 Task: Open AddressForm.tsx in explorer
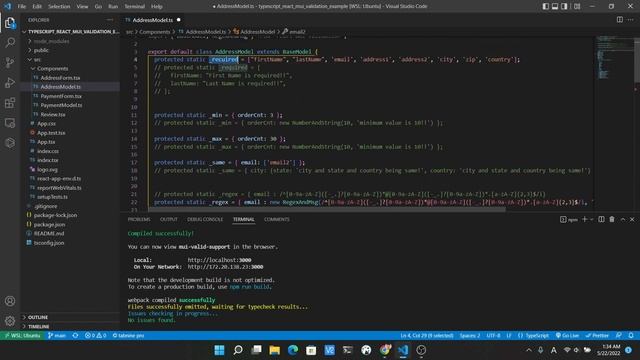tap(60, 78)
